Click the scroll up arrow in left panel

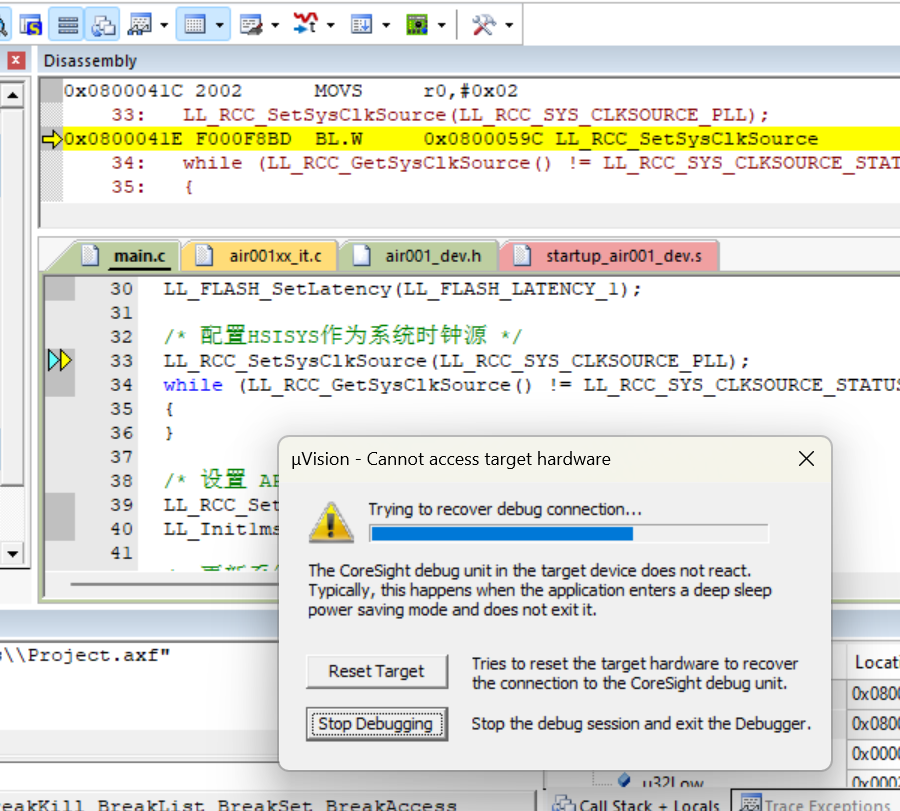[13, 95]
